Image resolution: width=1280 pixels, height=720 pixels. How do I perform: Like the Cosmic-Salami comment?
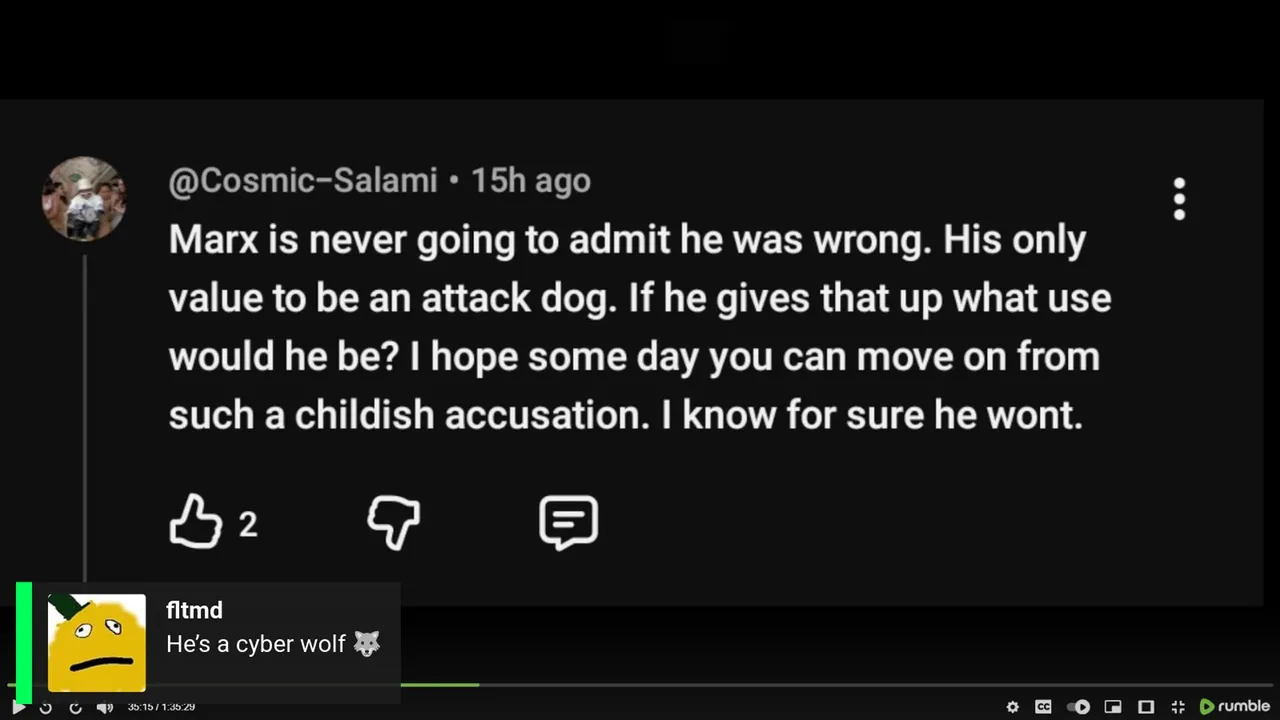[x=195, y=522]
